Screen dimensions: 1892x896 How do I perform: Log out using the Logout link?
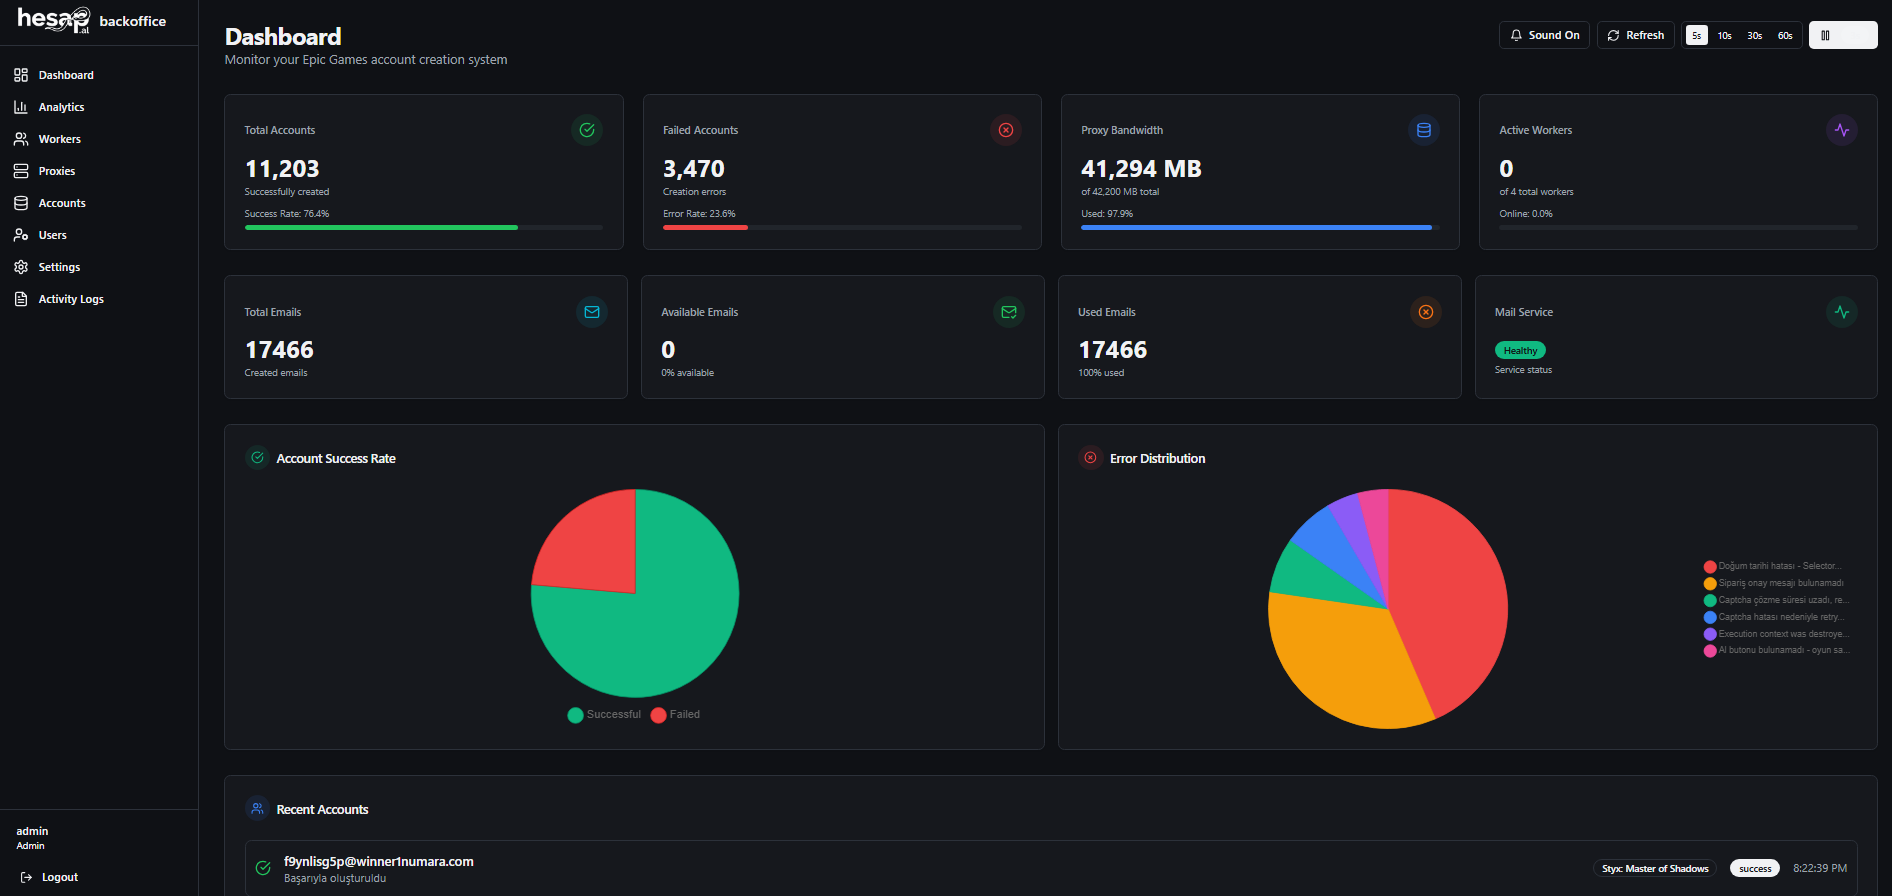click(59, 877)
